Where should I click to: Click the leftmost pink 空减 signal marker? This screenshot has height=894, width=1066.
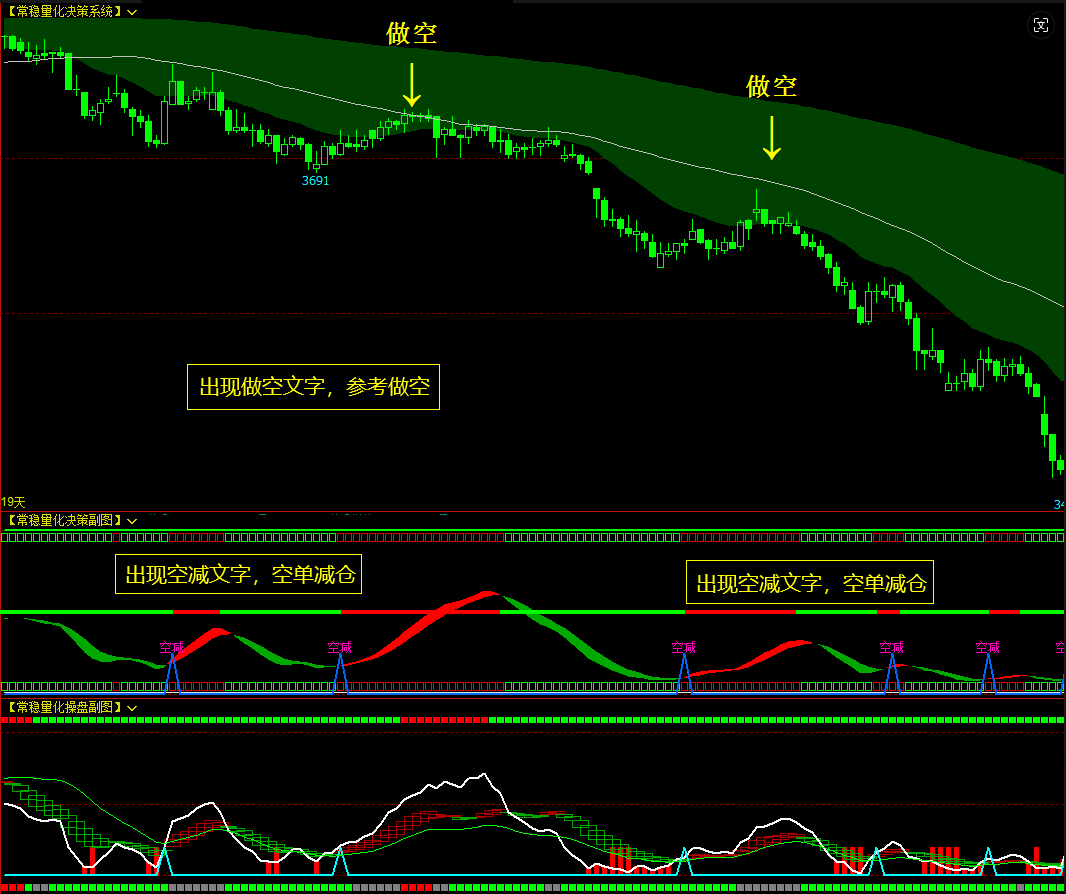tap(171, 647)
